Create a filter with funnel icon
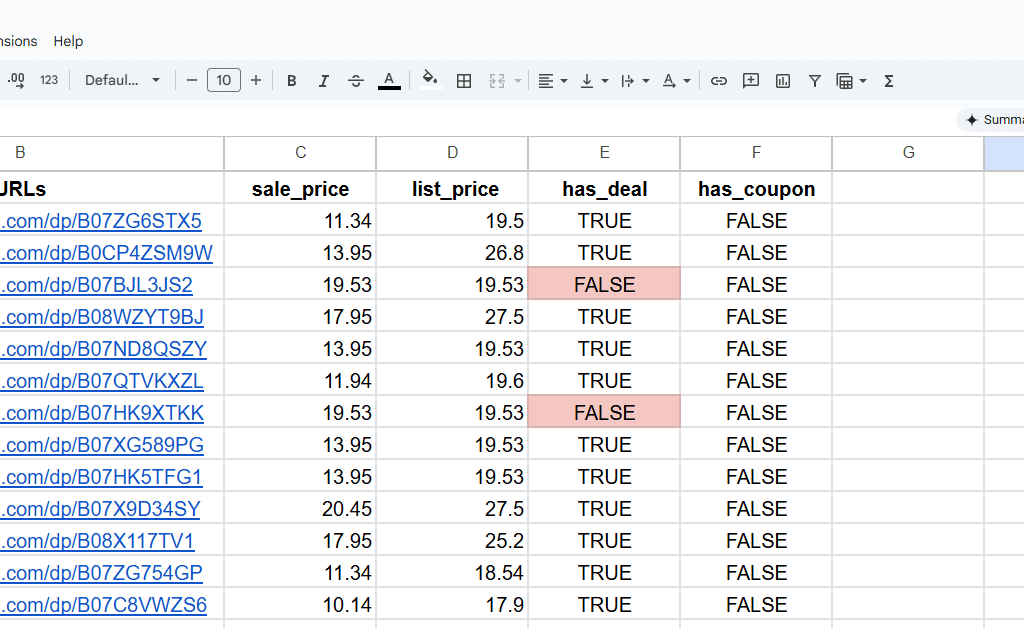Viewport: 1024px width, 628px height. [815, 81]
